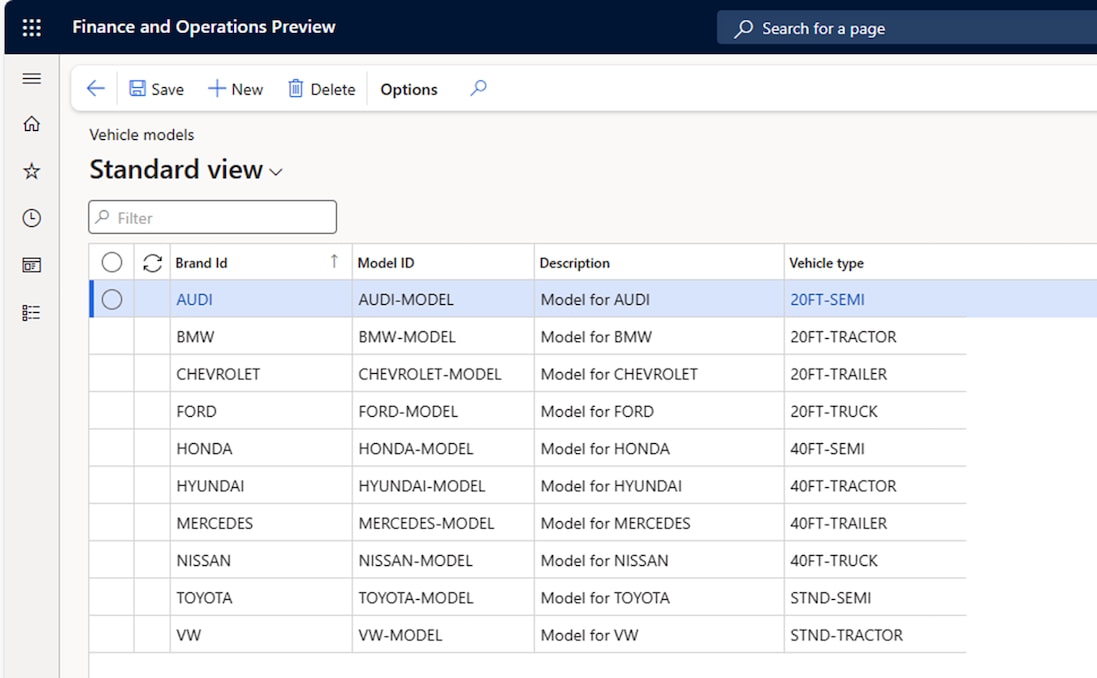Sort by the Brand Id column header
This screenshot has width=1097, height=678.
coord(202,263)
